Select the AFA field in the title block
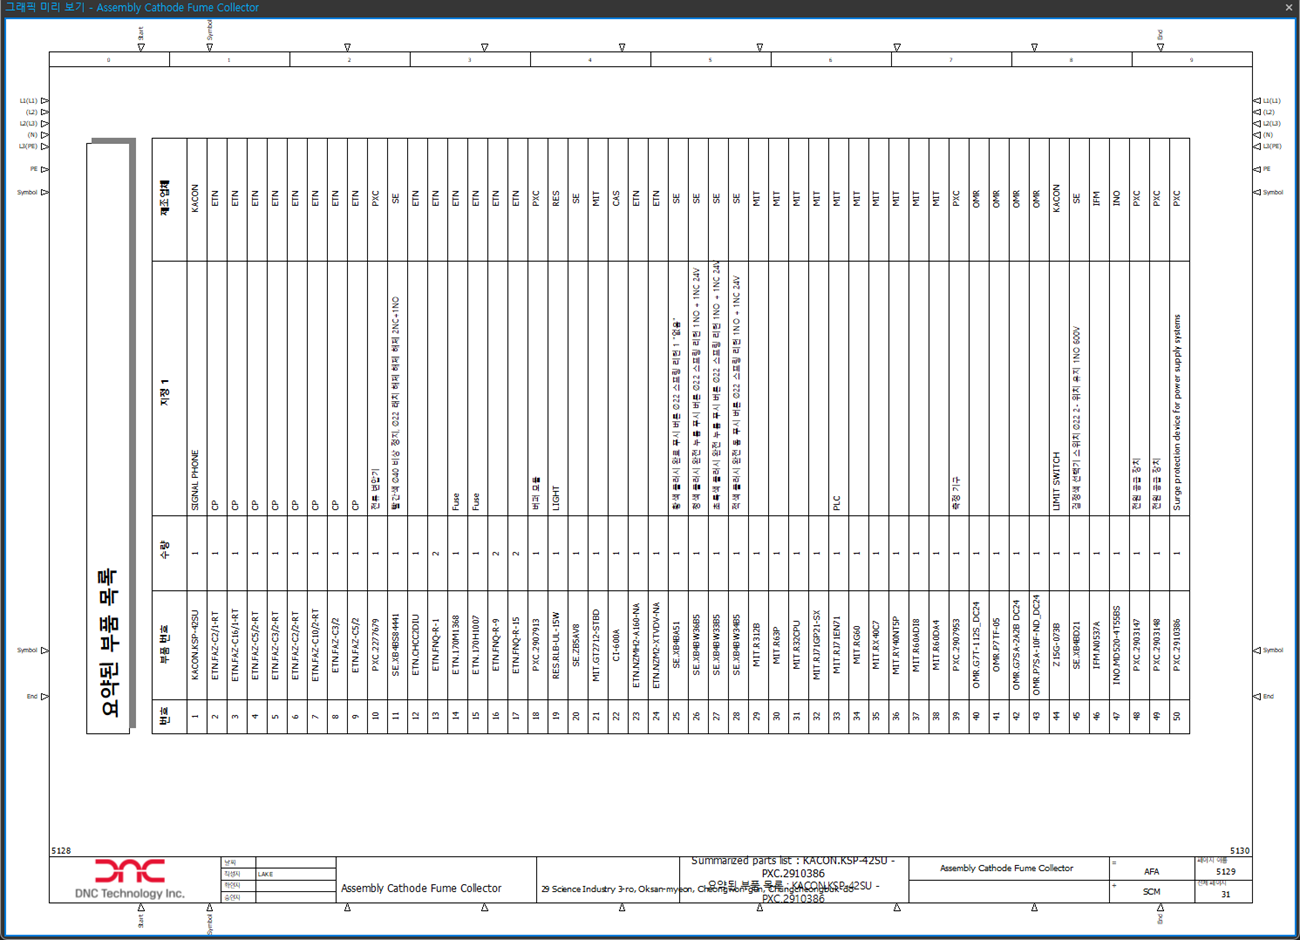 pyautogui.click(x=1151, y=872)
